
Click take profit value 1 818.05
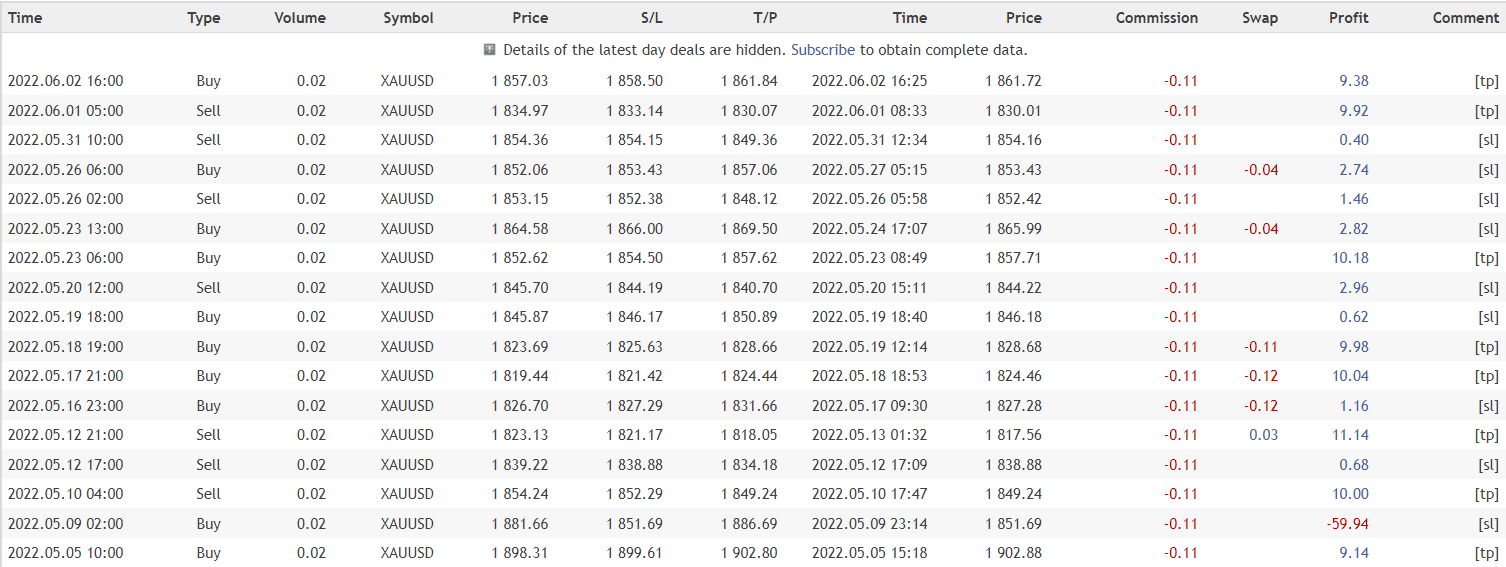749,435
